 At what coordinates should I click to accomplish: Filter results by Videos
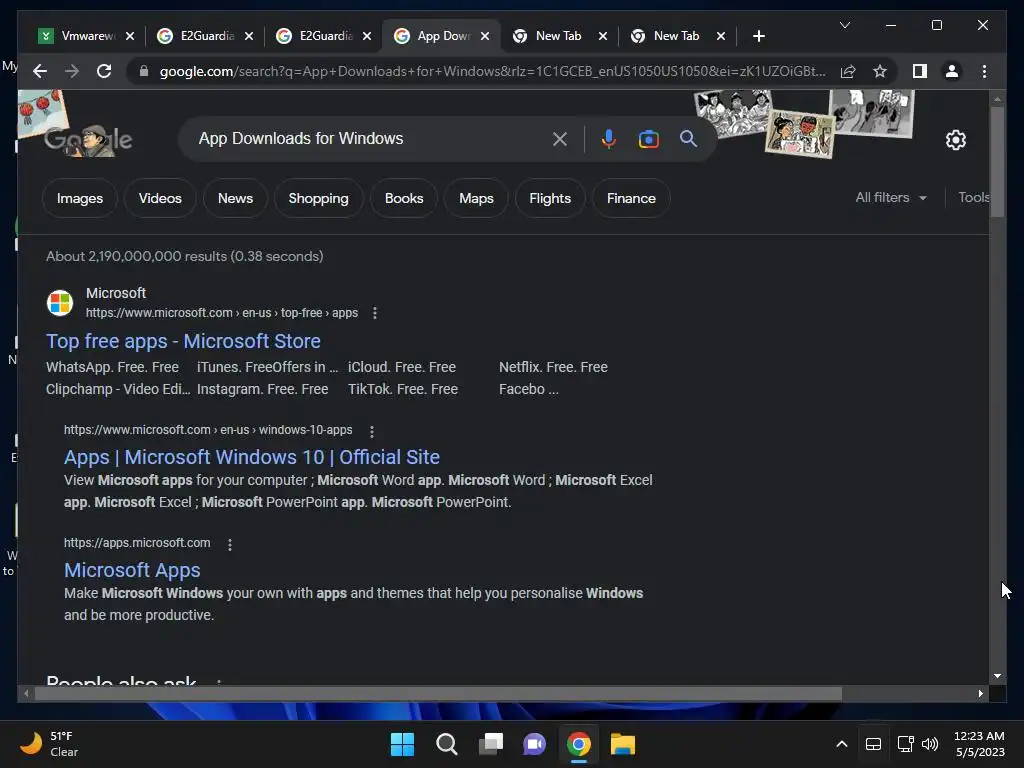click(x=160, y=198)
